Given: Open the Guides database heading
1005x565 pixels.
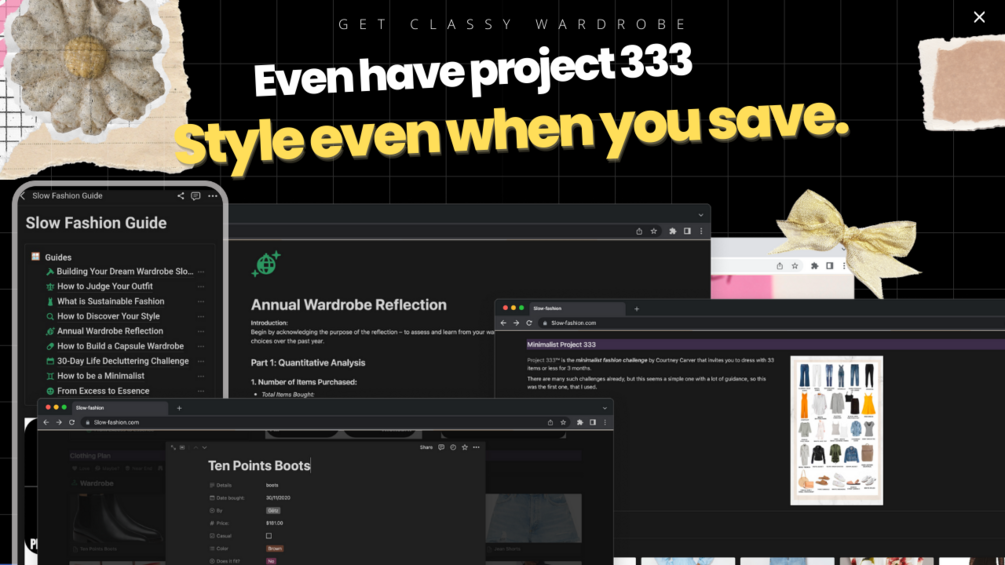Looking at the screenshot, I should pos(58,257).
